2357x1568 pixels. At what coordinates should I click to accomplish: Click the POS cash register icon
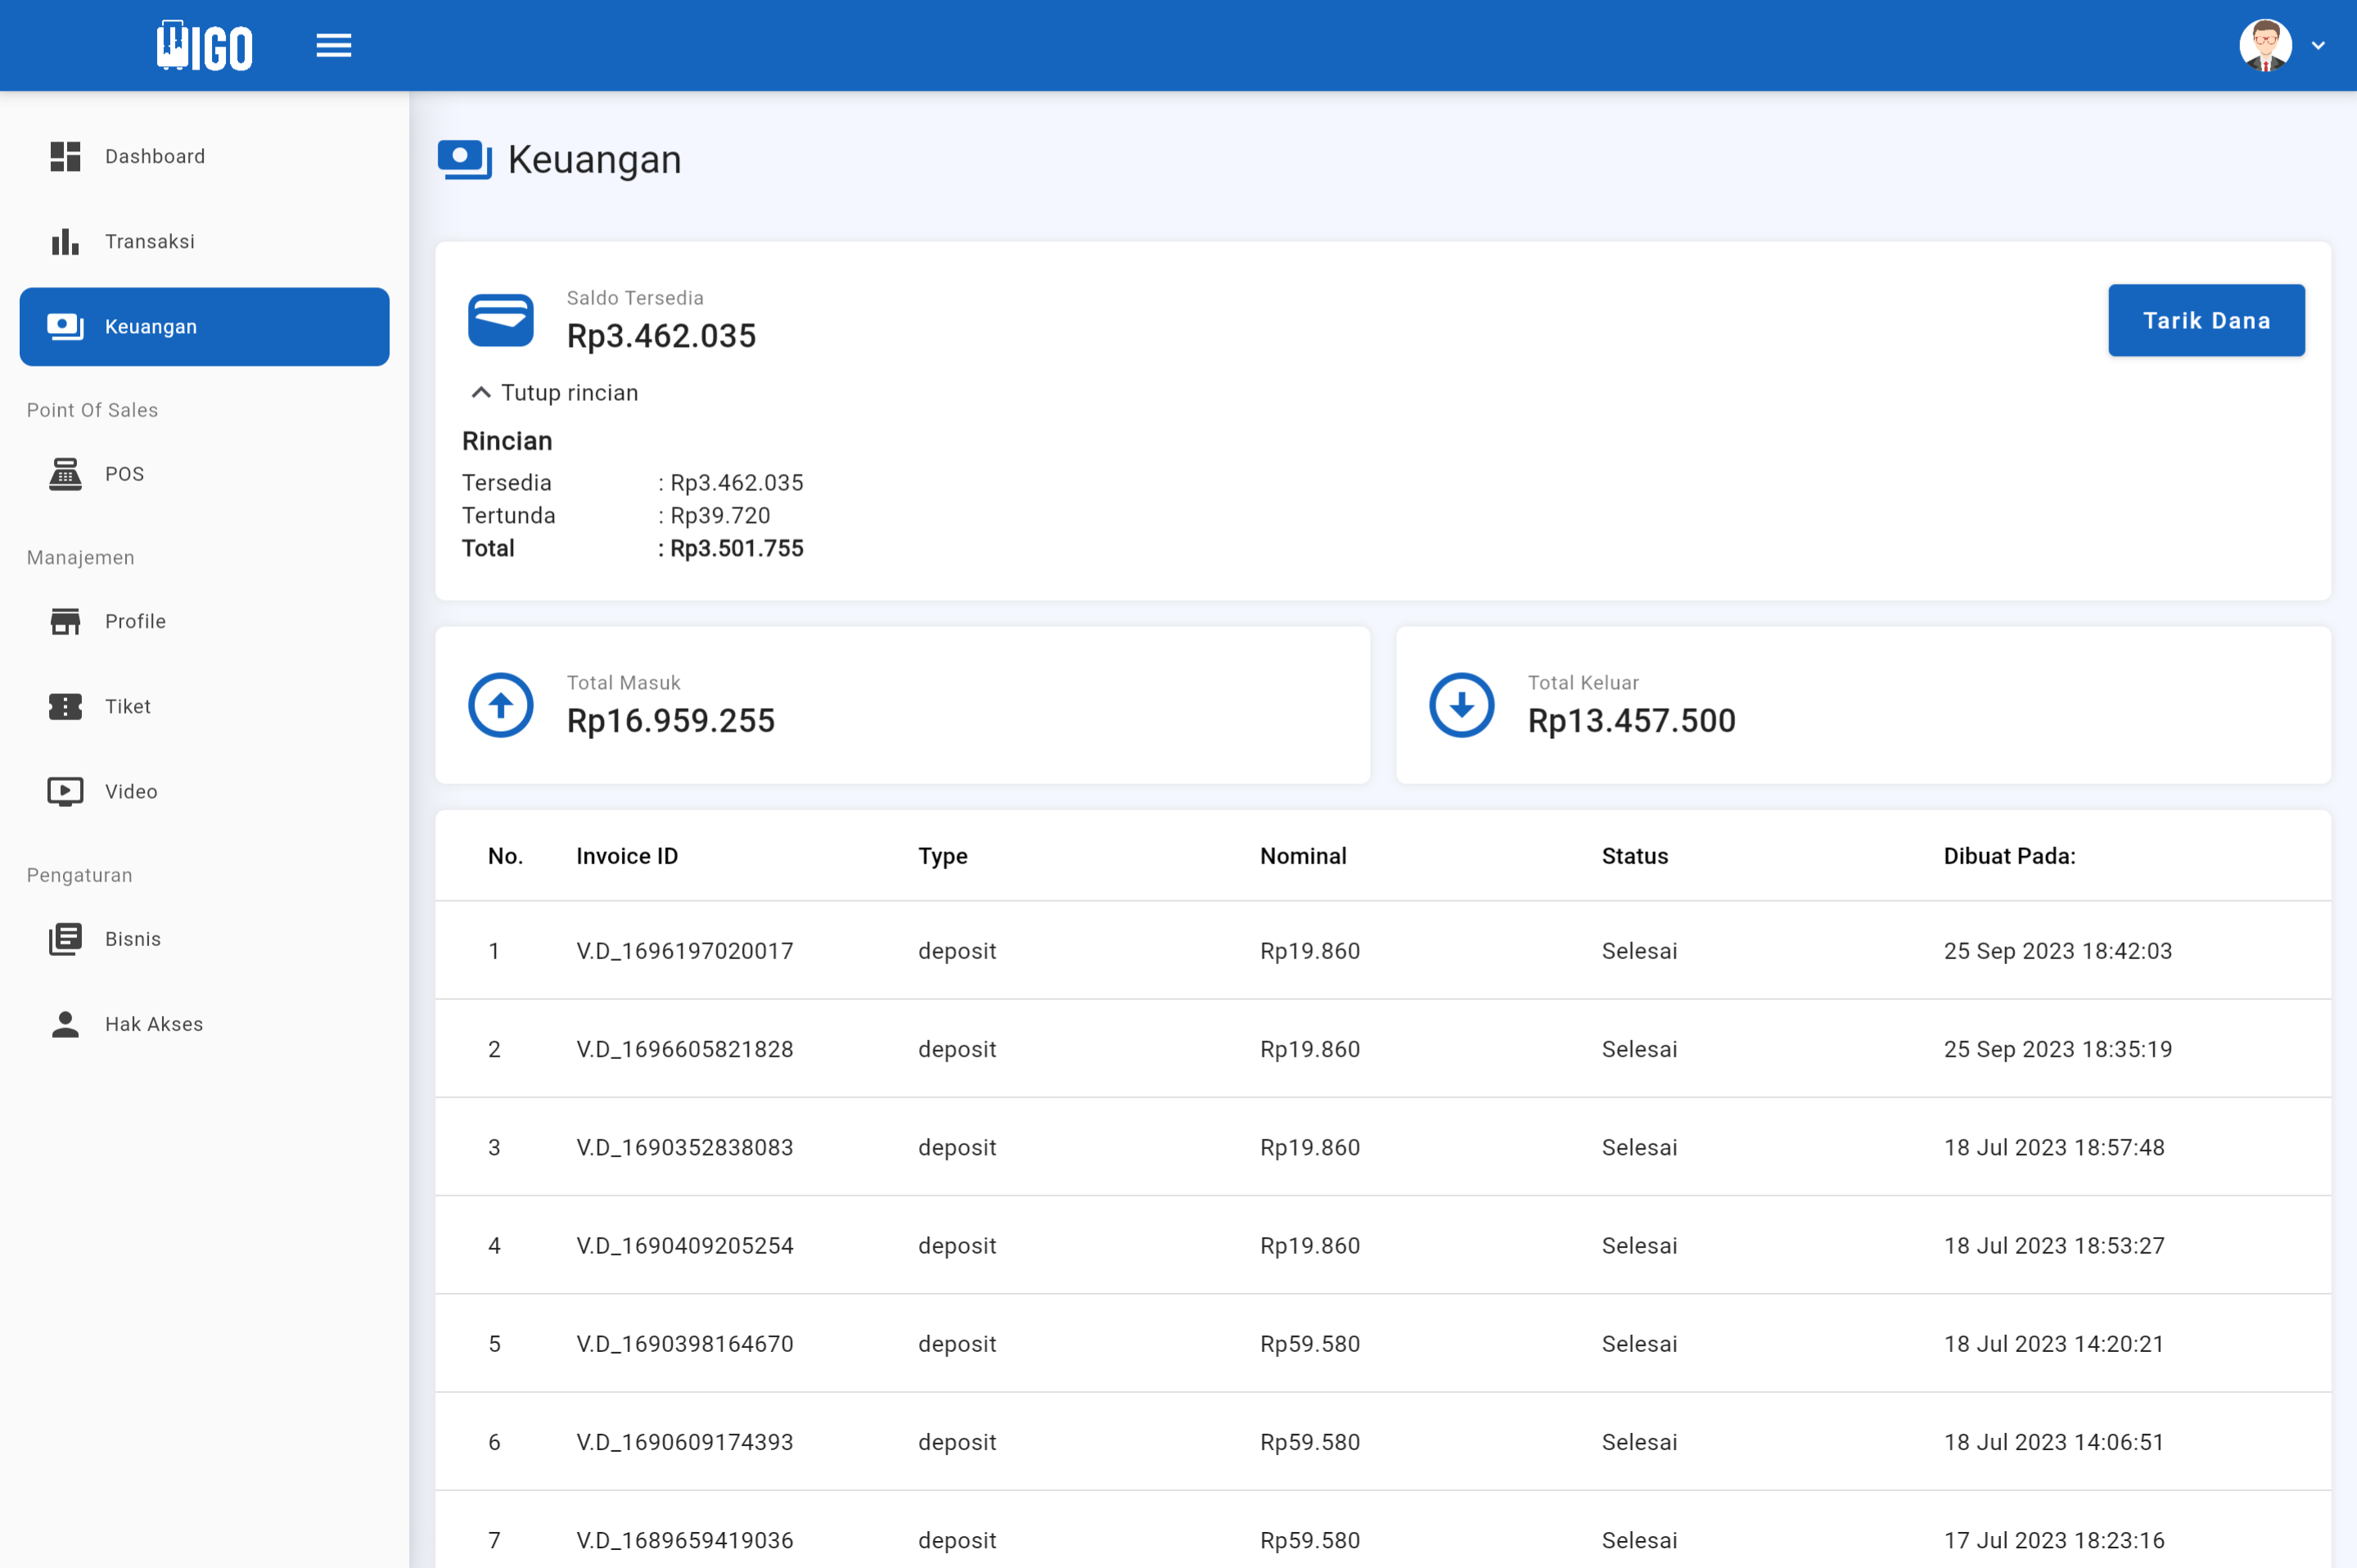click(65, 474)
